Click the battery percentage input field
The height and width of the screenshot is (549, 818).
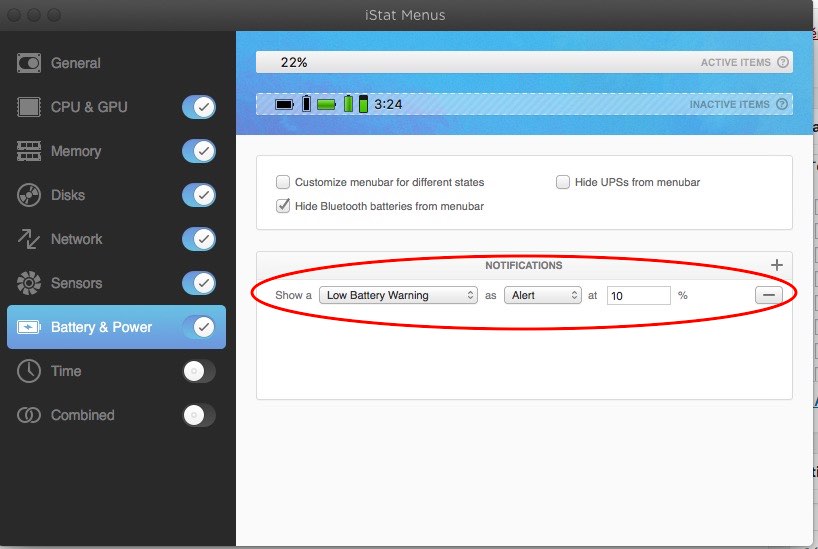click(x=637, y=295)
